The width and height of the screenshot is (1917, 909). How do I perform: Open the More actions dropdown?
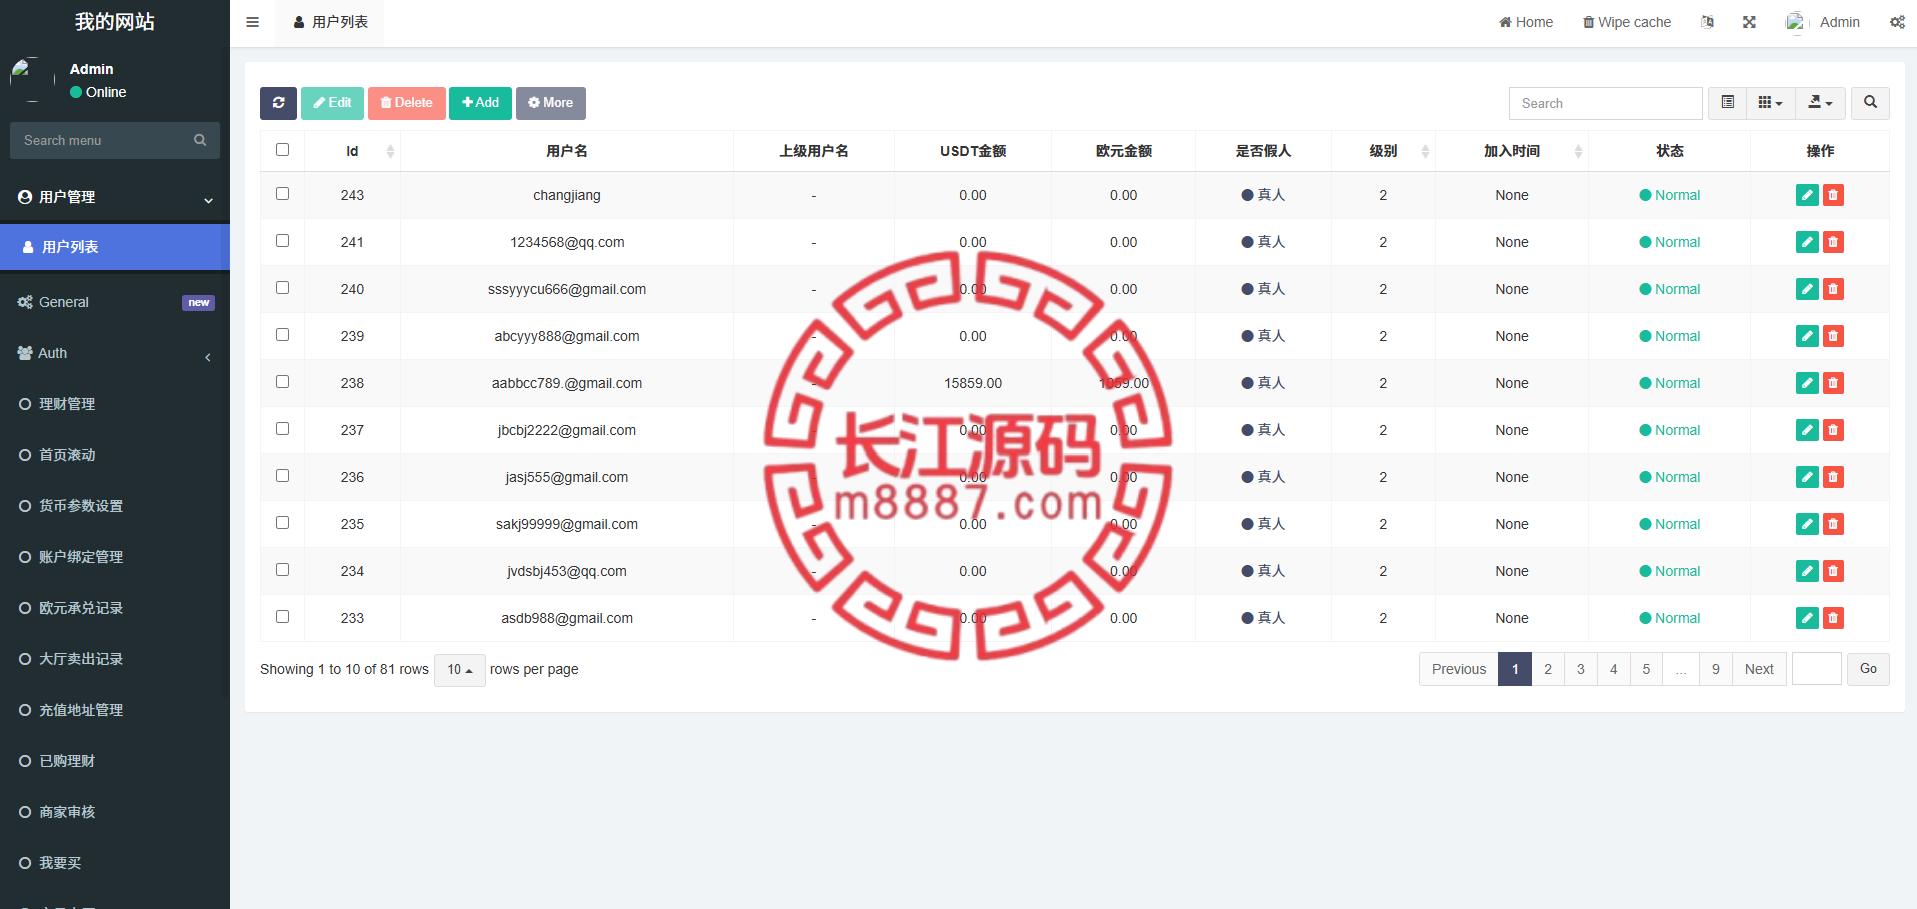(x=551, y=103)
